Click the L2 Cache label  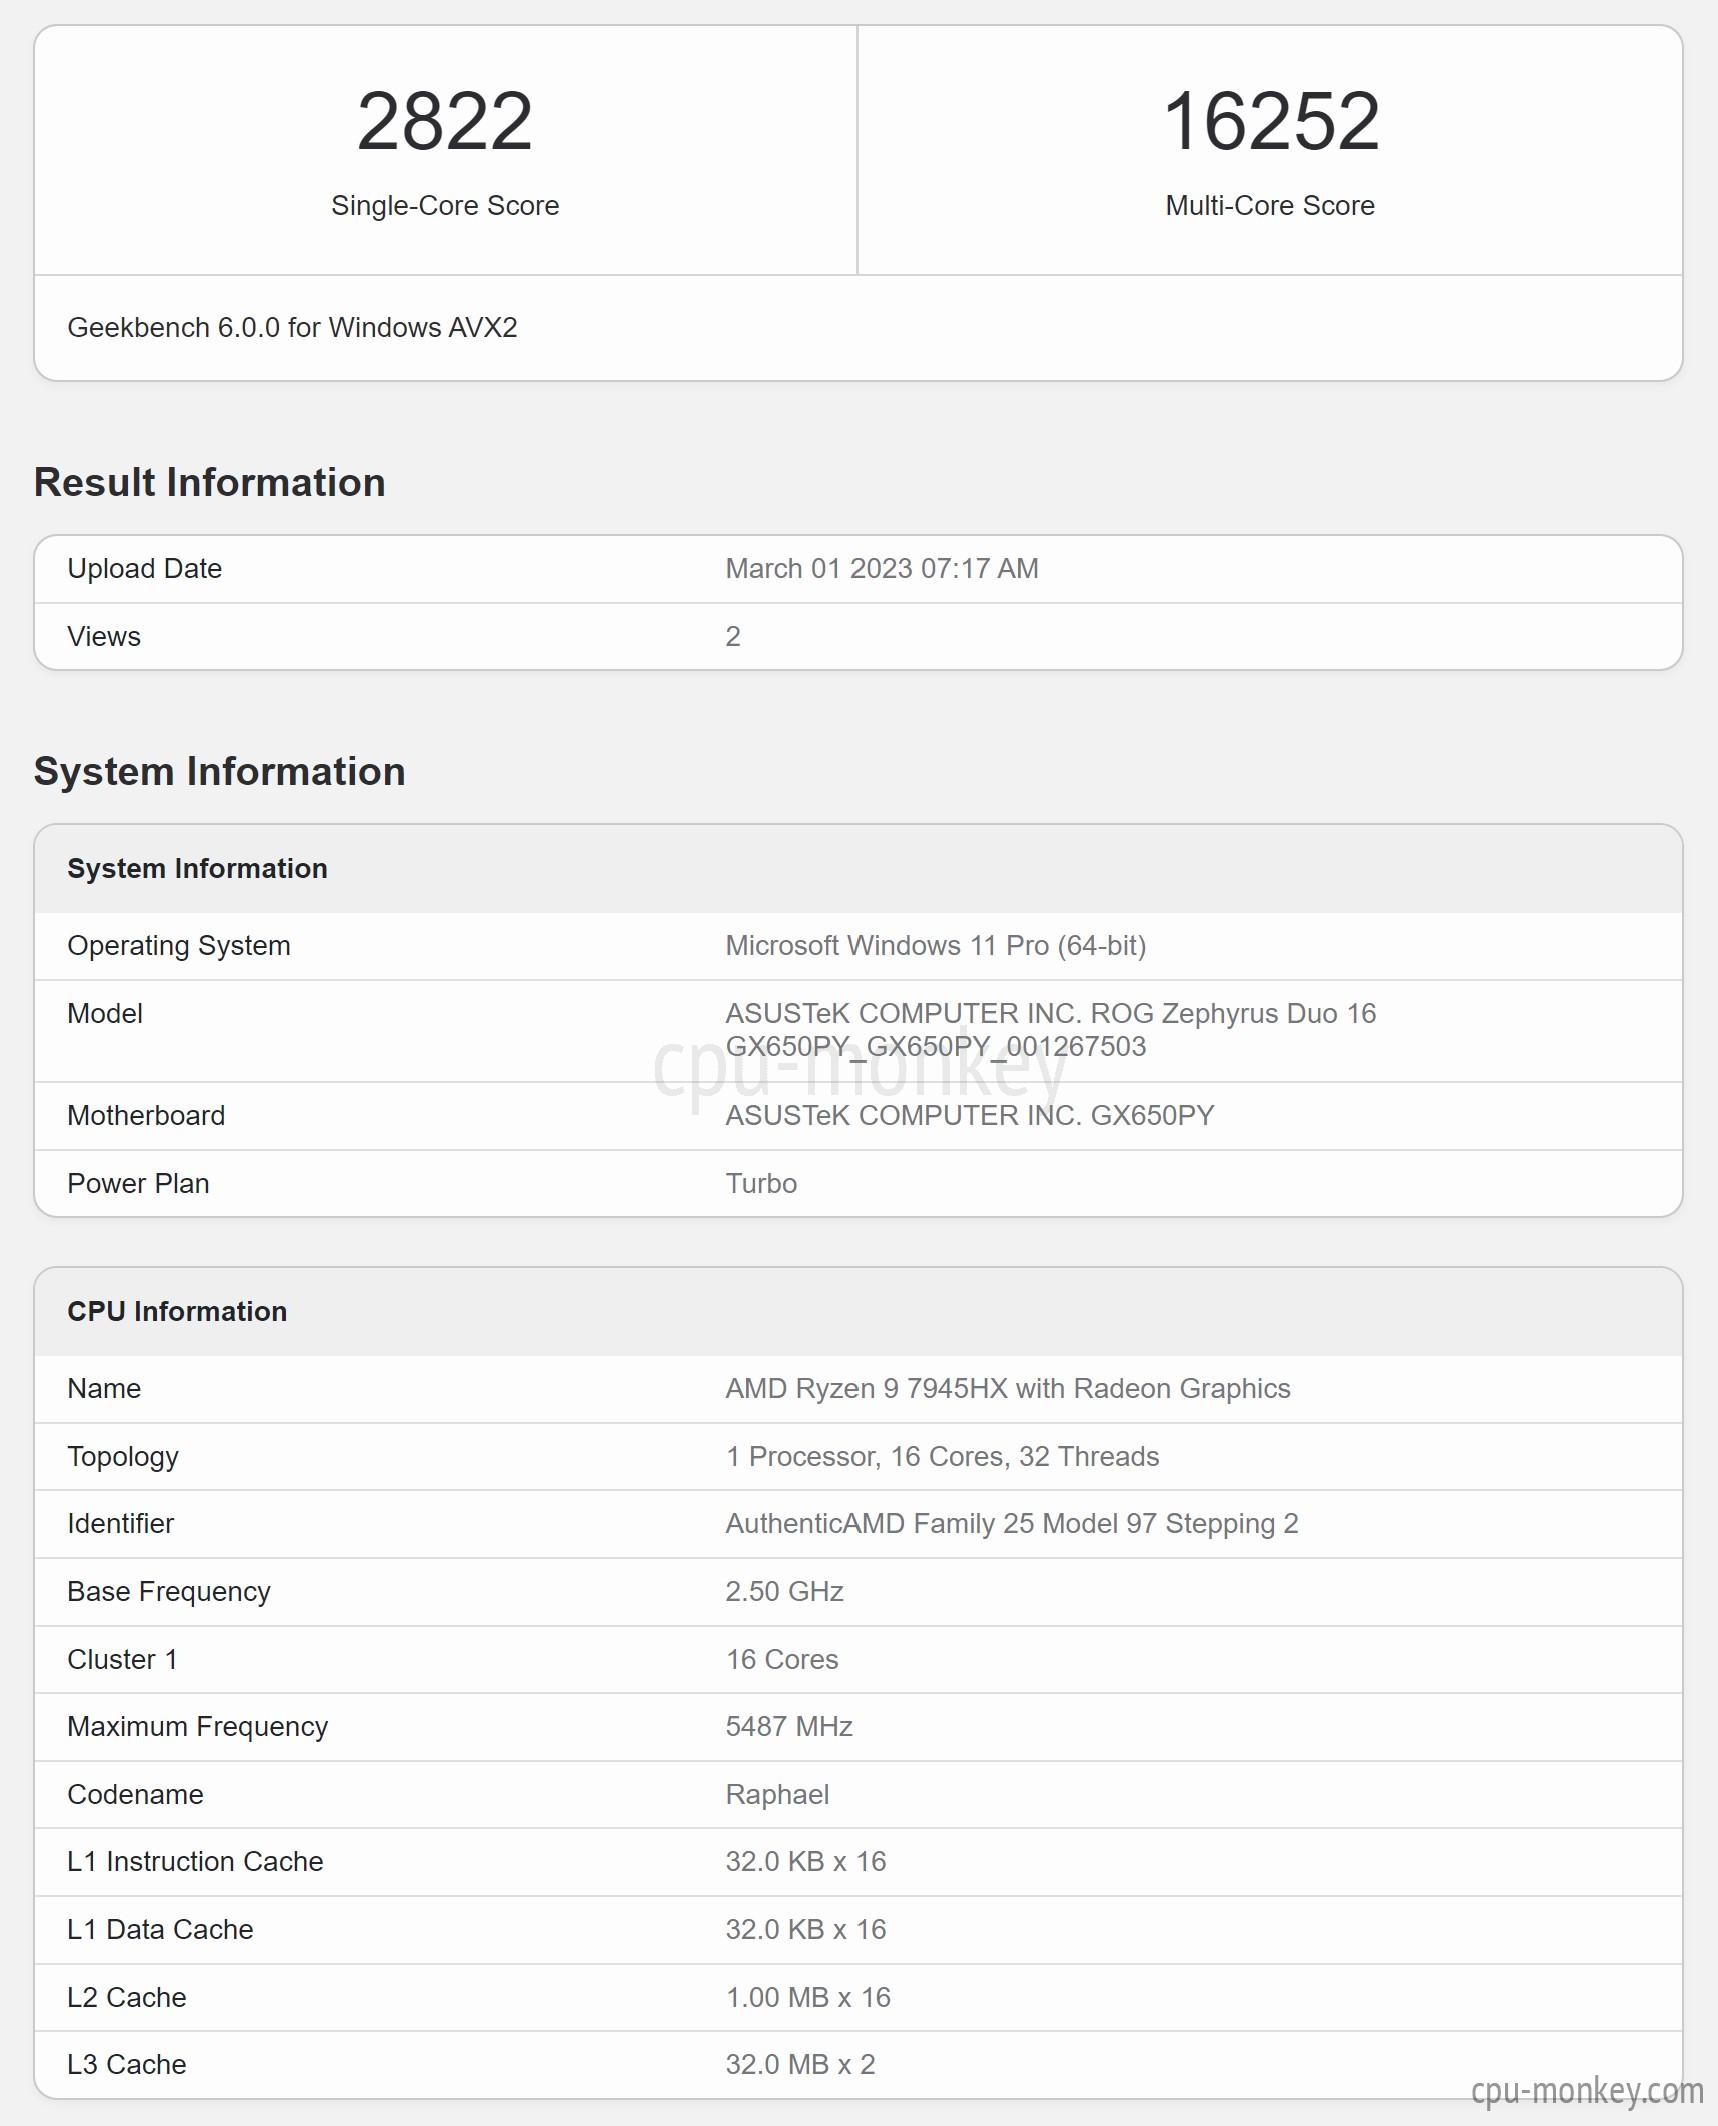(x=127, y=1998)
